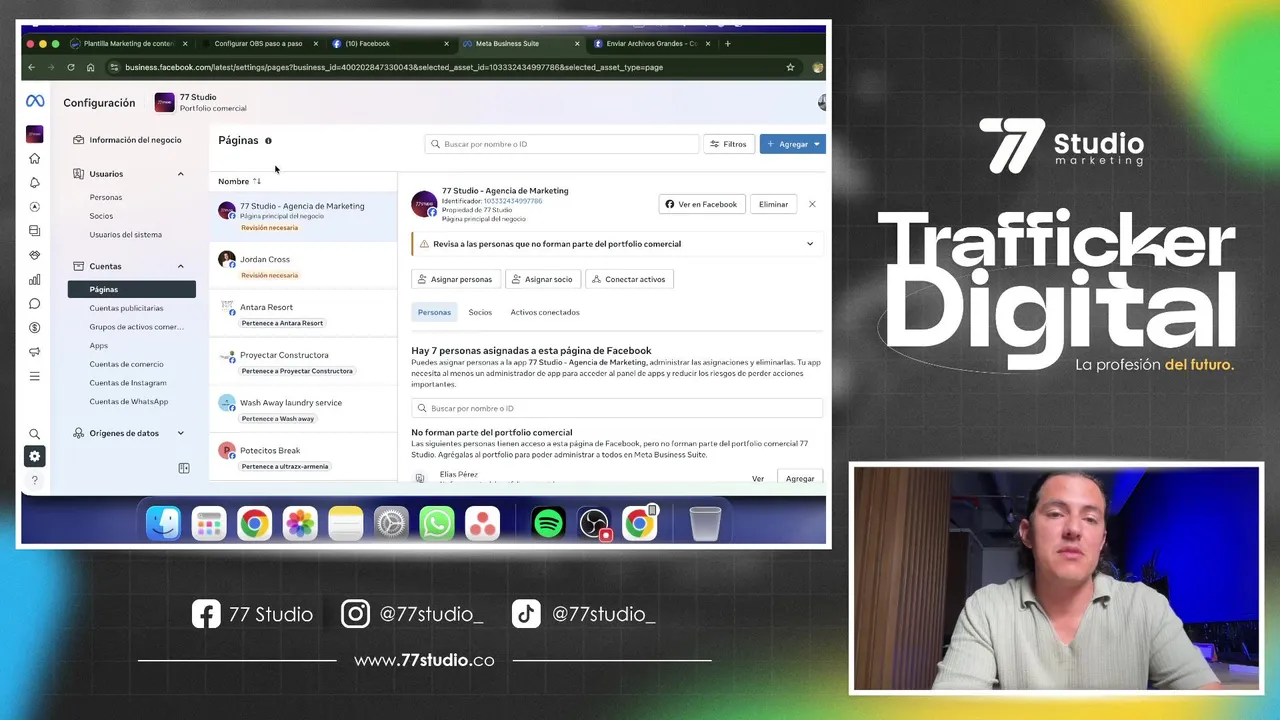Open the Agregar dropdown button
Screen dimensions: 1280x720
[x=793, y=144]
